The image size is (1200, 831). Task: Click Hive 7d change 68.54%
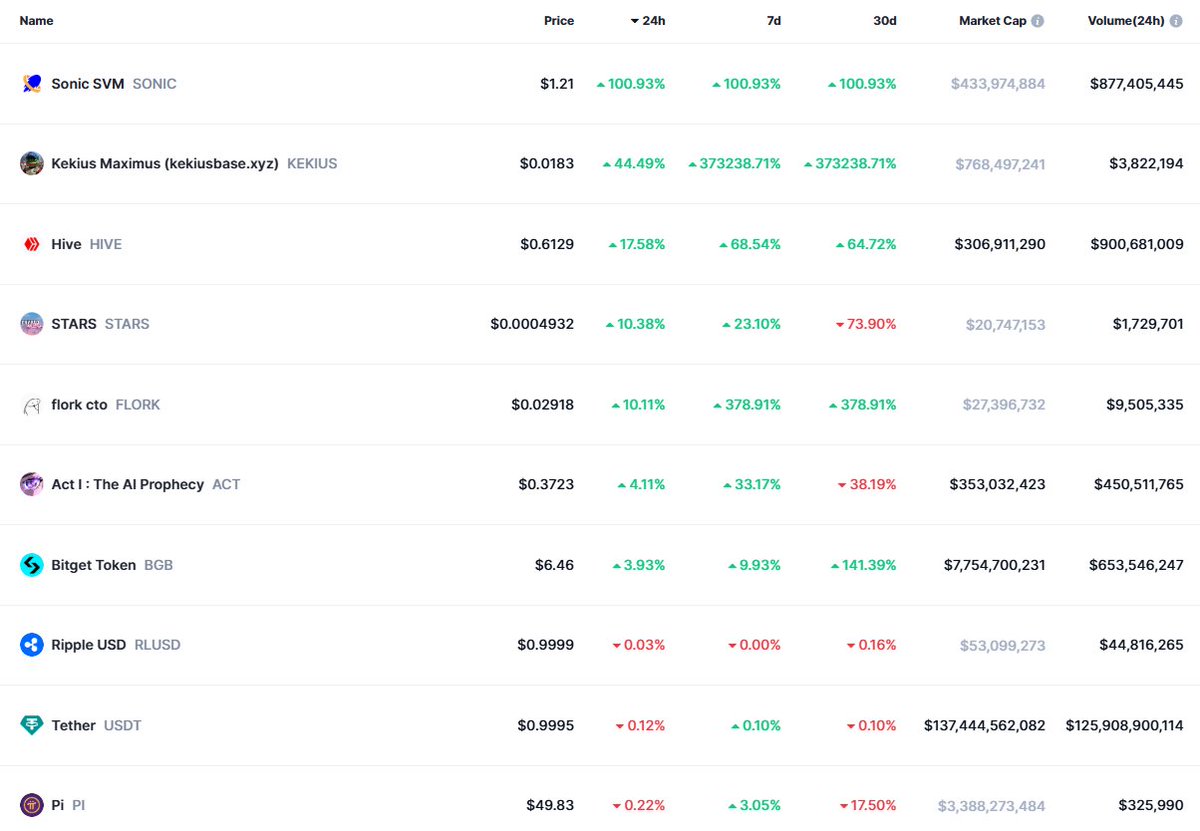[750, 244]
